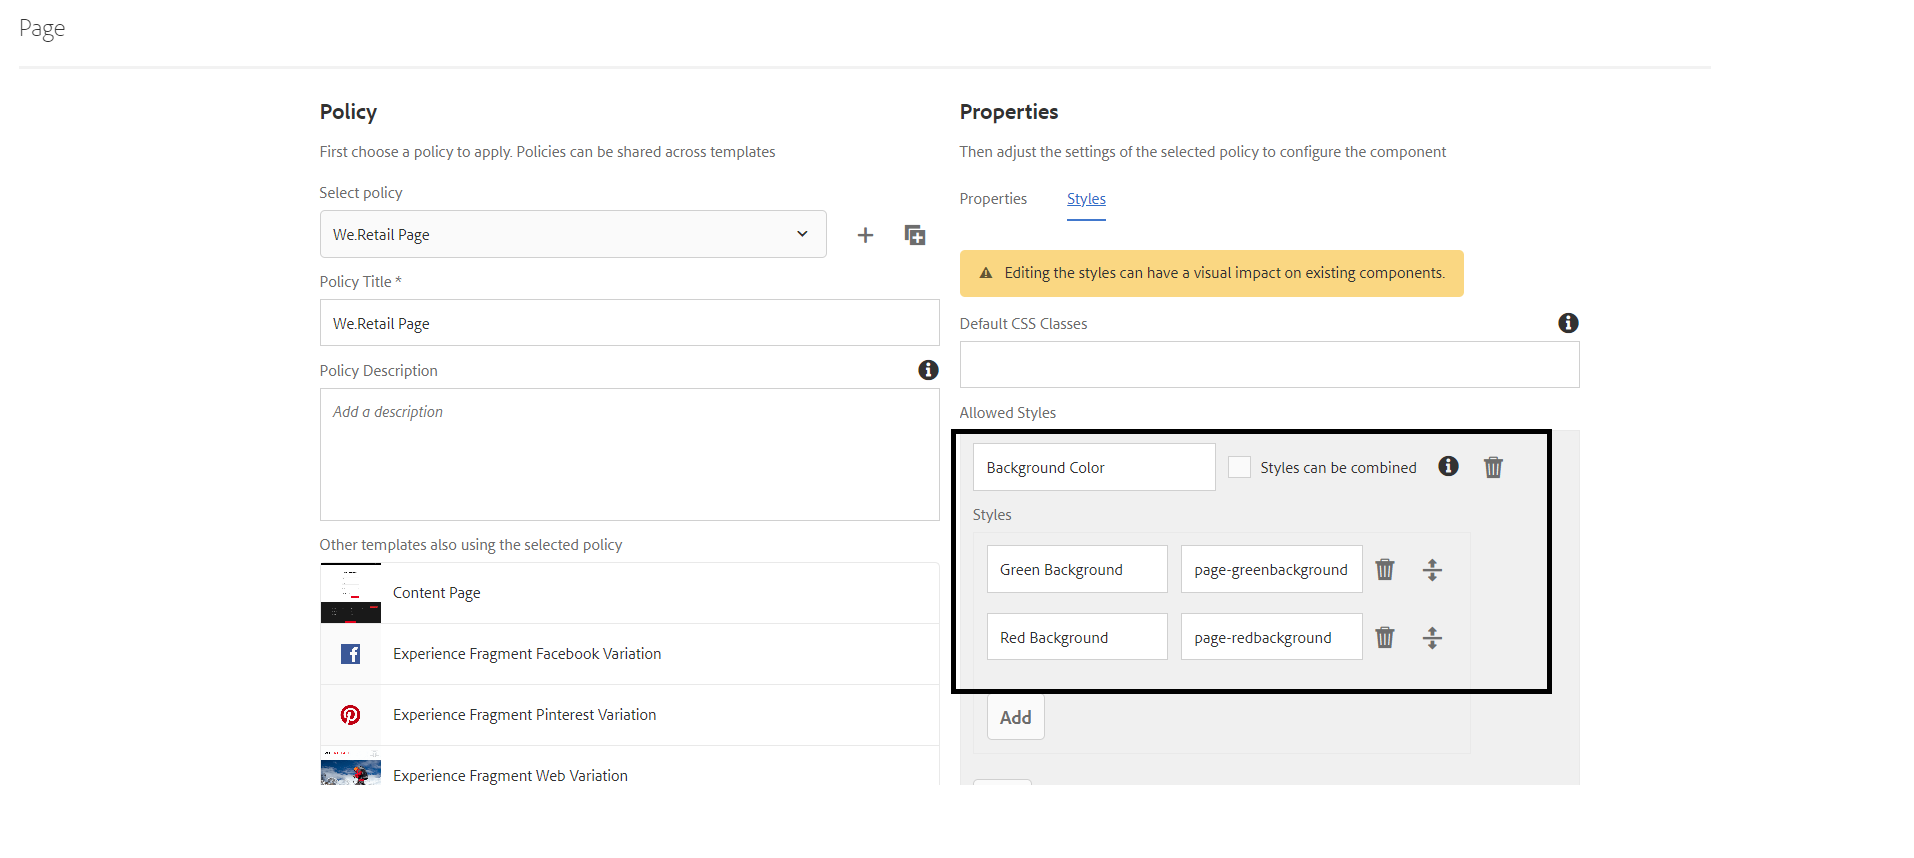Click Experience Fragment Web Variation thumbnail
This screenshot has height=858, width=1914.
[350, 768]
